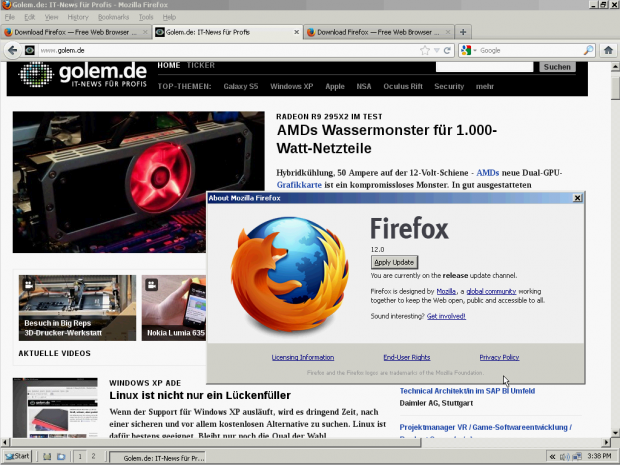This screenshot has width=620, height=465.
Task: Click the page's vertical scrollbar down arrow
Action: [x=615, y=433]
